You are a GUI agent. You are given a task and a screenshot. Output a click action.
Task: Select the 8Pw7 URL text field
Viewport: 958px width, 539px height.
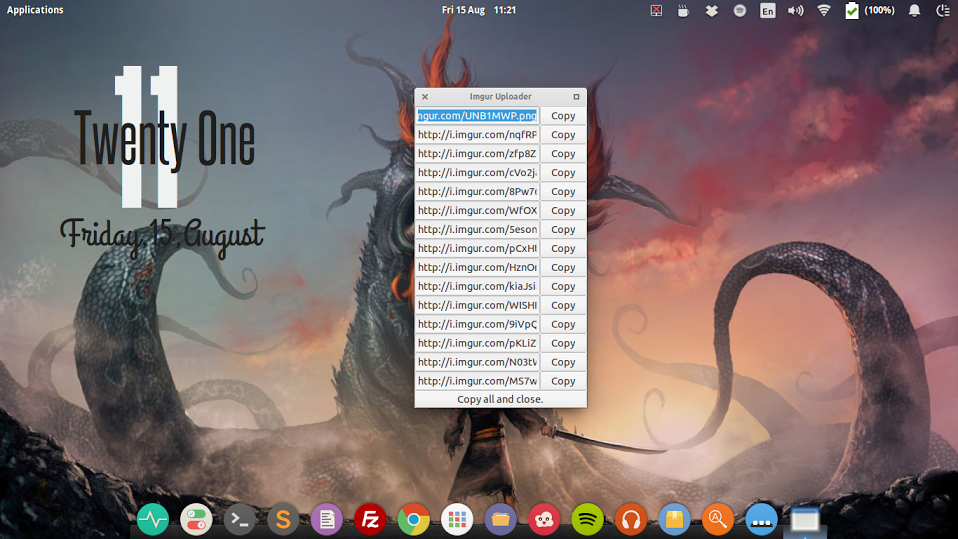click(477, 191)
